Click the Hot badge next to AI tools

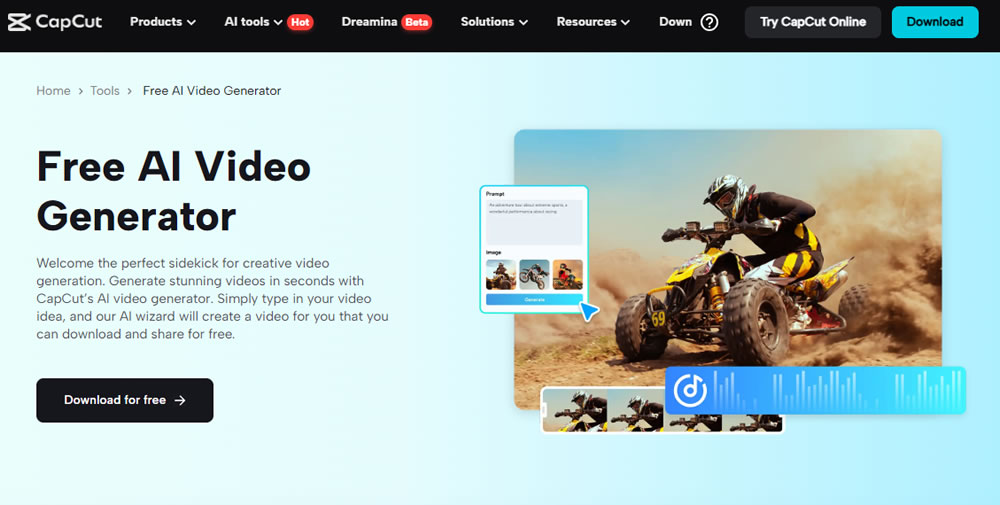point(300,22)
